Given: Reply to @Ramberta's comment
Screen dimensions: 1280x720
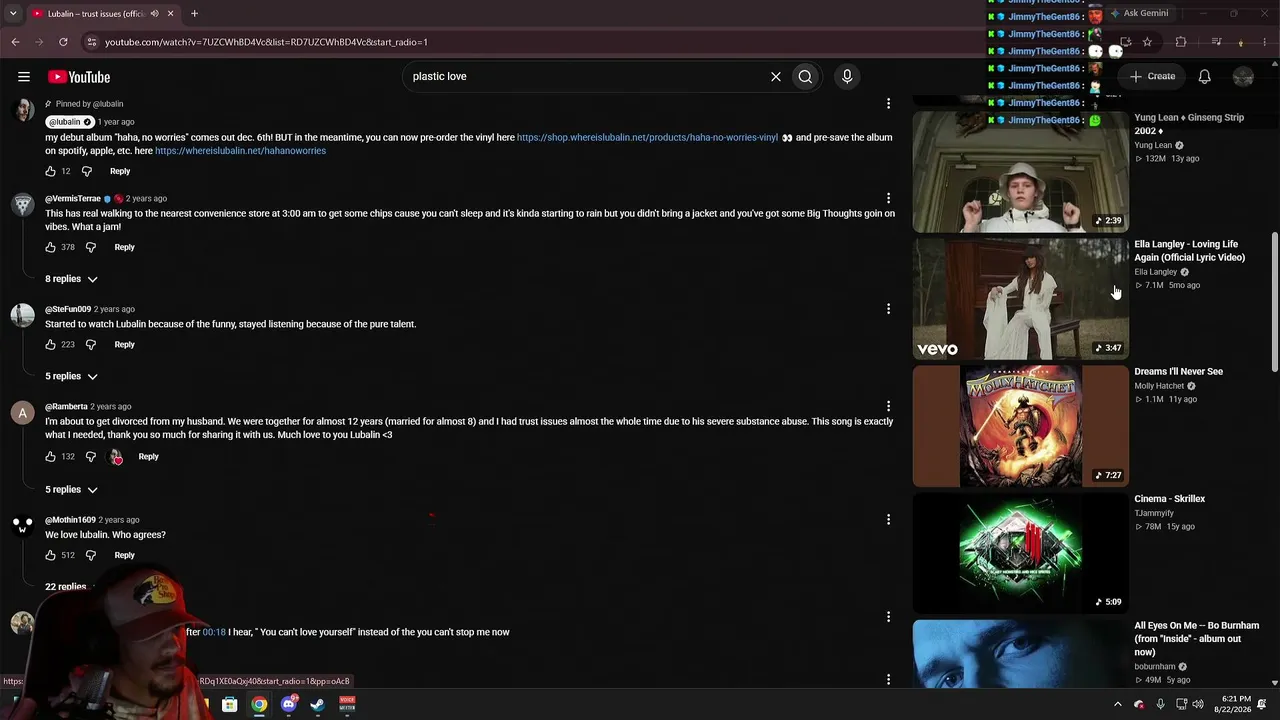Looking at the screenshot, I should tap(148, 456).
